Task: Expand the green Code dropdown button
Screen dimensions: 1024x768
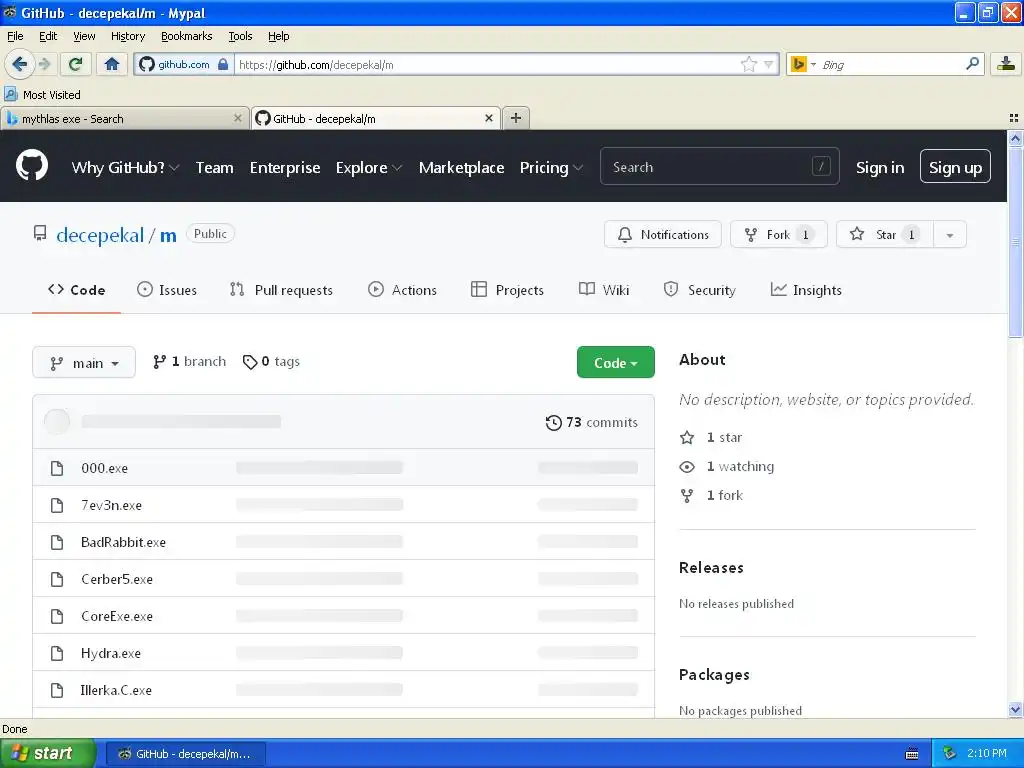Action: (615, 362)
